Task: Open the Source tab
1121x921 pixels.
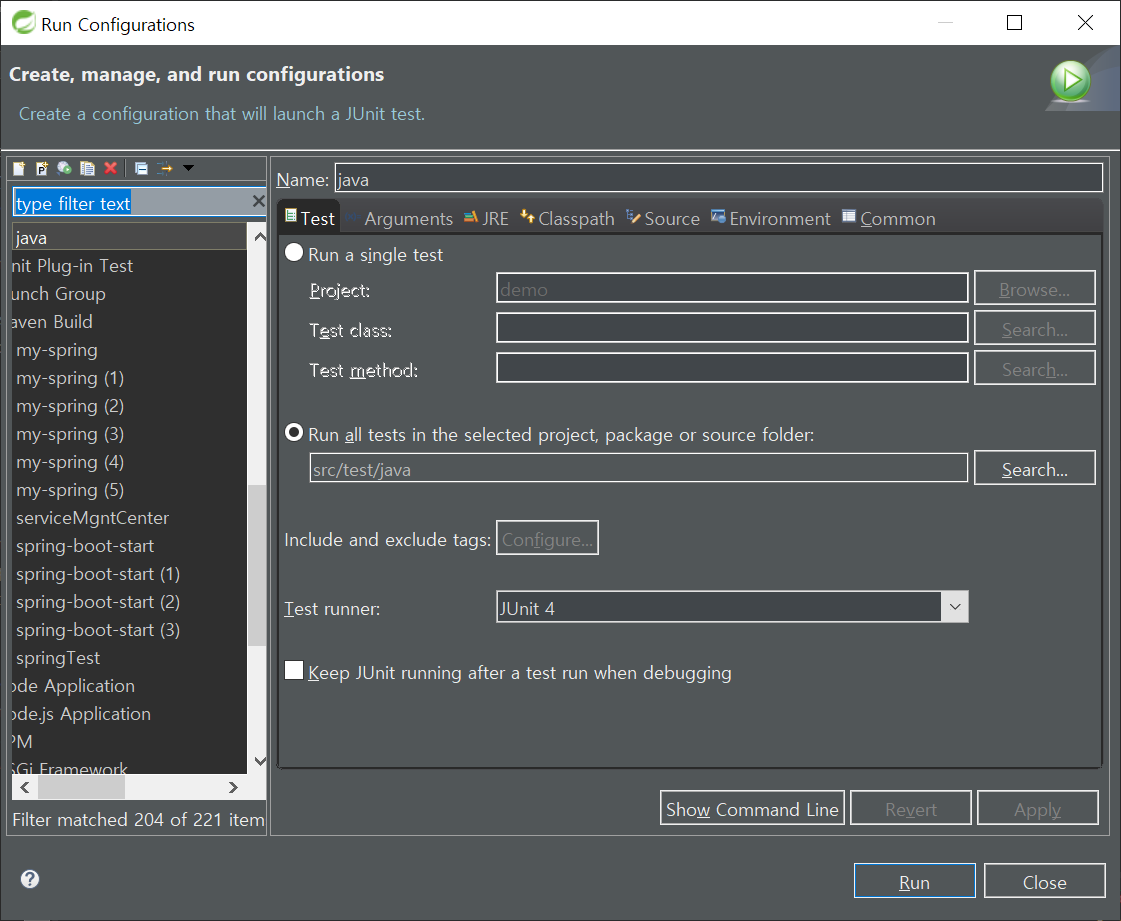Action: (663, 218)
